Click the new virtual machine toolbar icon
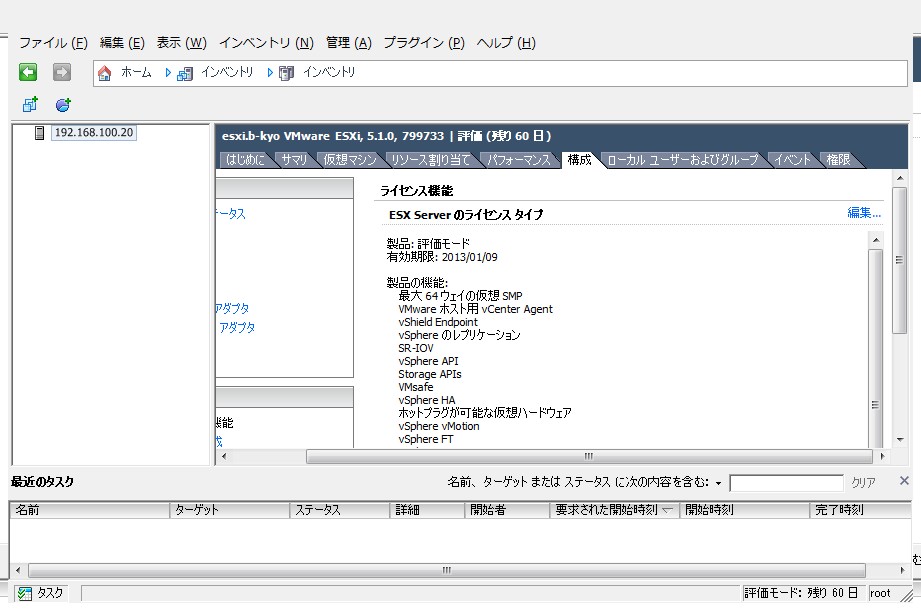Image resolution: width=921 pixels, height=611 pixels. [x=30, y=105]
